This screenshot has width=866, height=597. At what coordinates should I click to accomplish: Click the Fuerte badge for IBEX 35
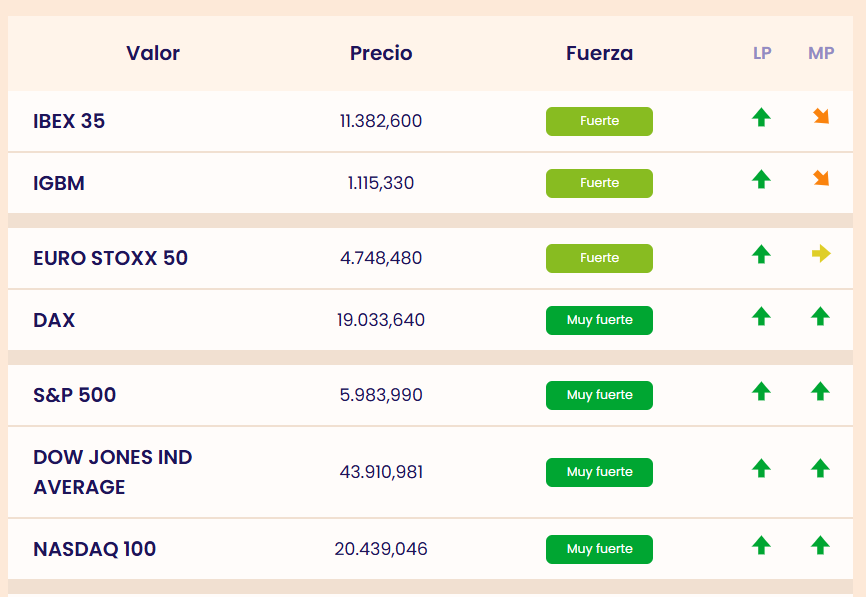coord(599,121)
